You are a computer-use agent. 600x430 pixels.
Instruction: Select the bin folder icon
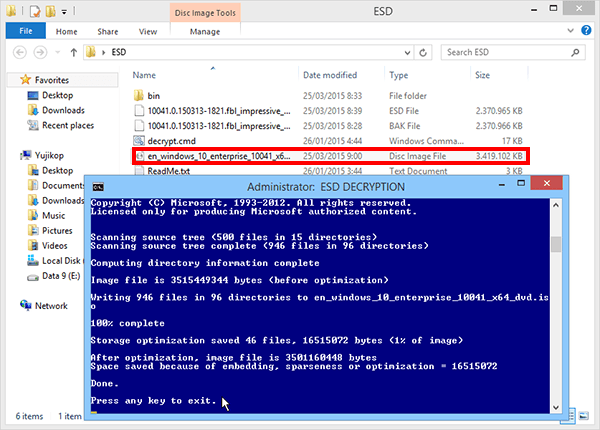[x=139, y=95]
